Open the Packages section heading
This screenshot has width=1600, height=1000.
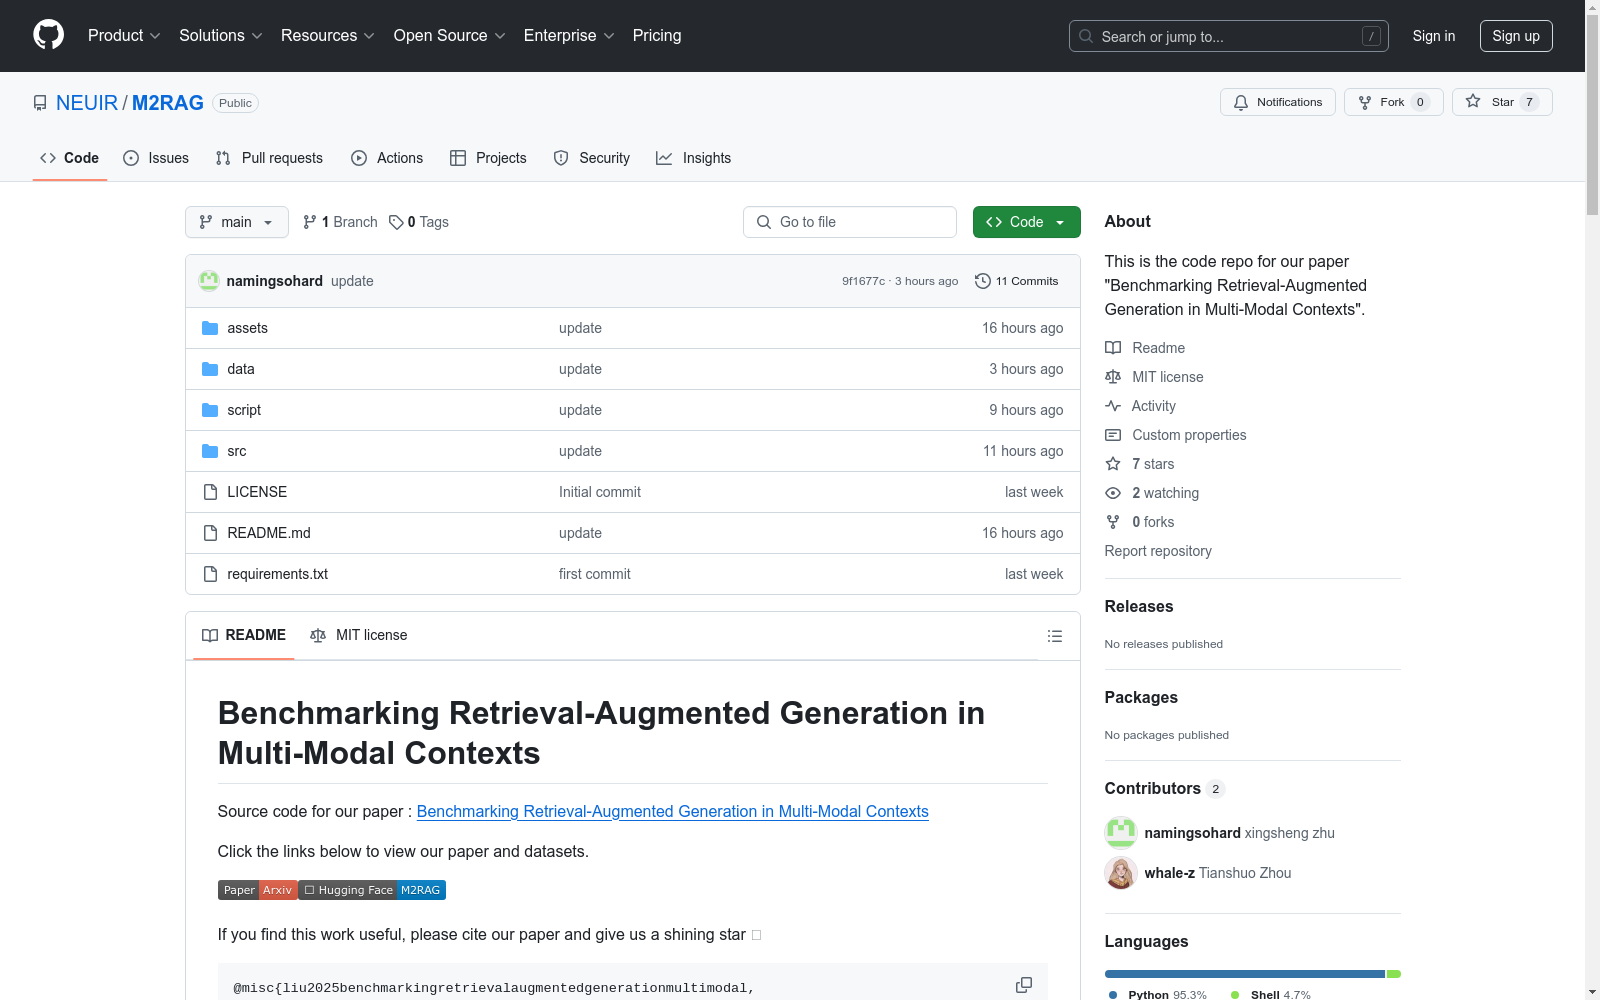tap(1141, 697)
